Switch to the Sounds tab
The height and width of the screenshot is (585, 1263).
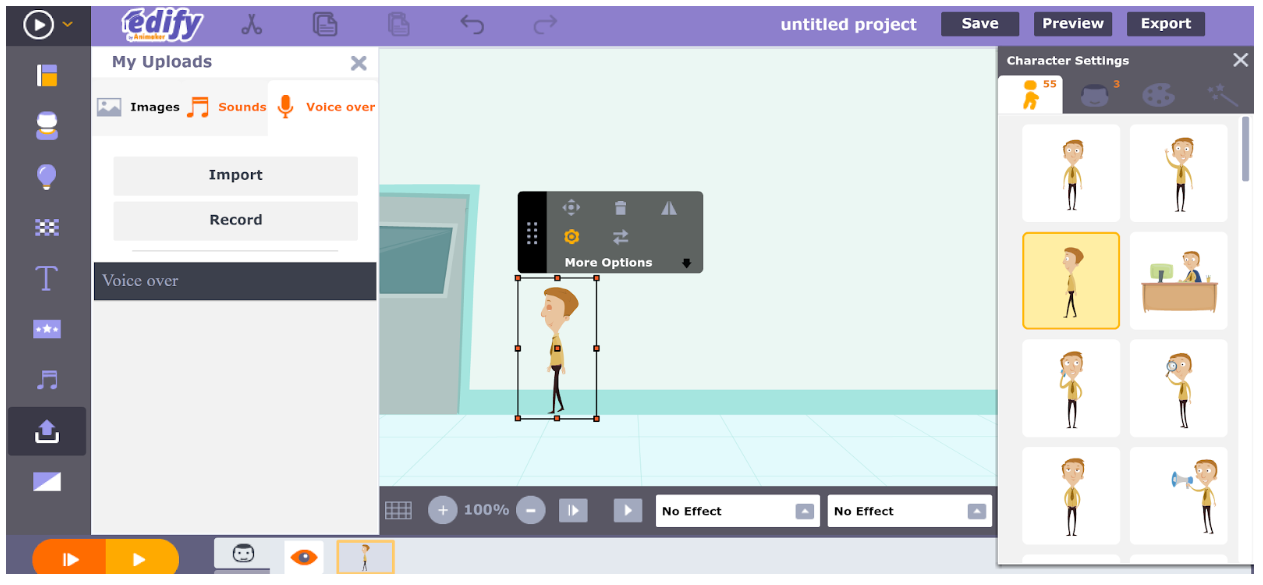point(227,107)
